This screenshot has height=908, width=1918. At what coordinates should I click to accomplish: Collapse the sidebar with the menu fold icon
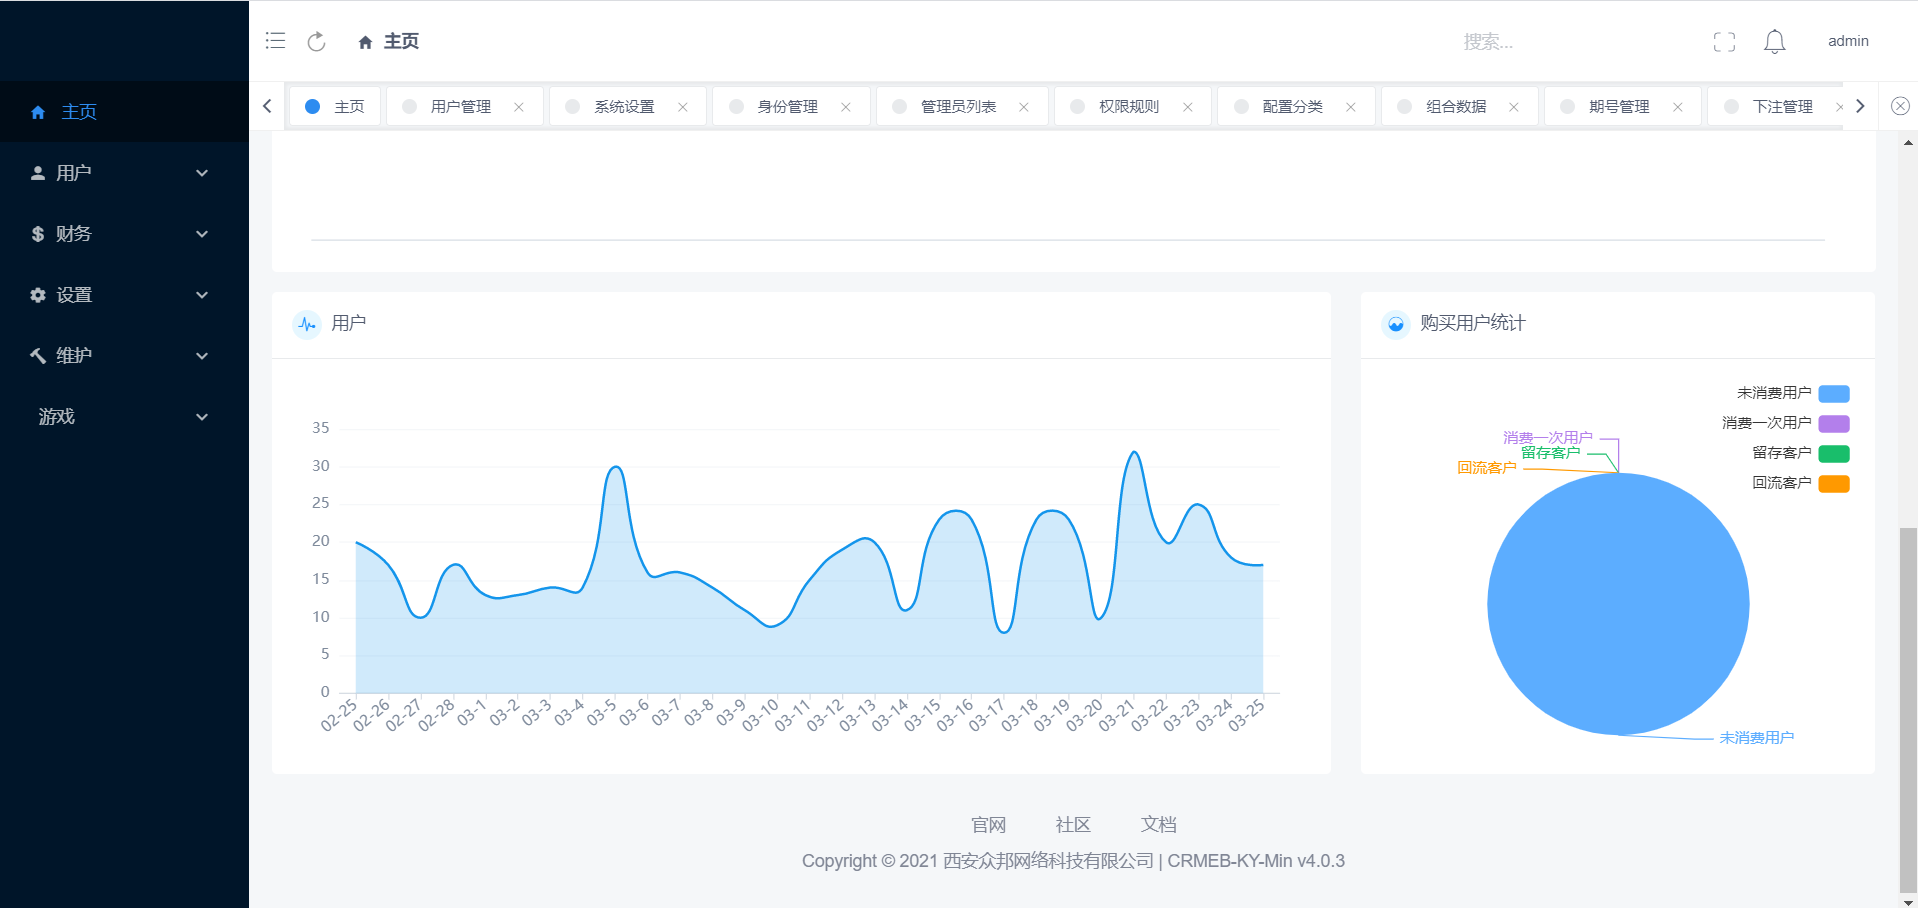point(275,41)
